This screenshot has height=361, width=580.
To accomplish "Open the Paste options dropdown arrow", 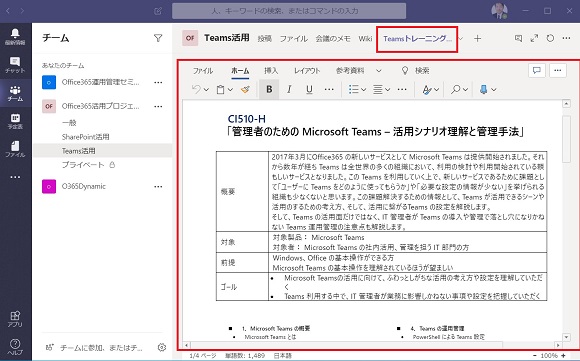I will click(230, 90).
